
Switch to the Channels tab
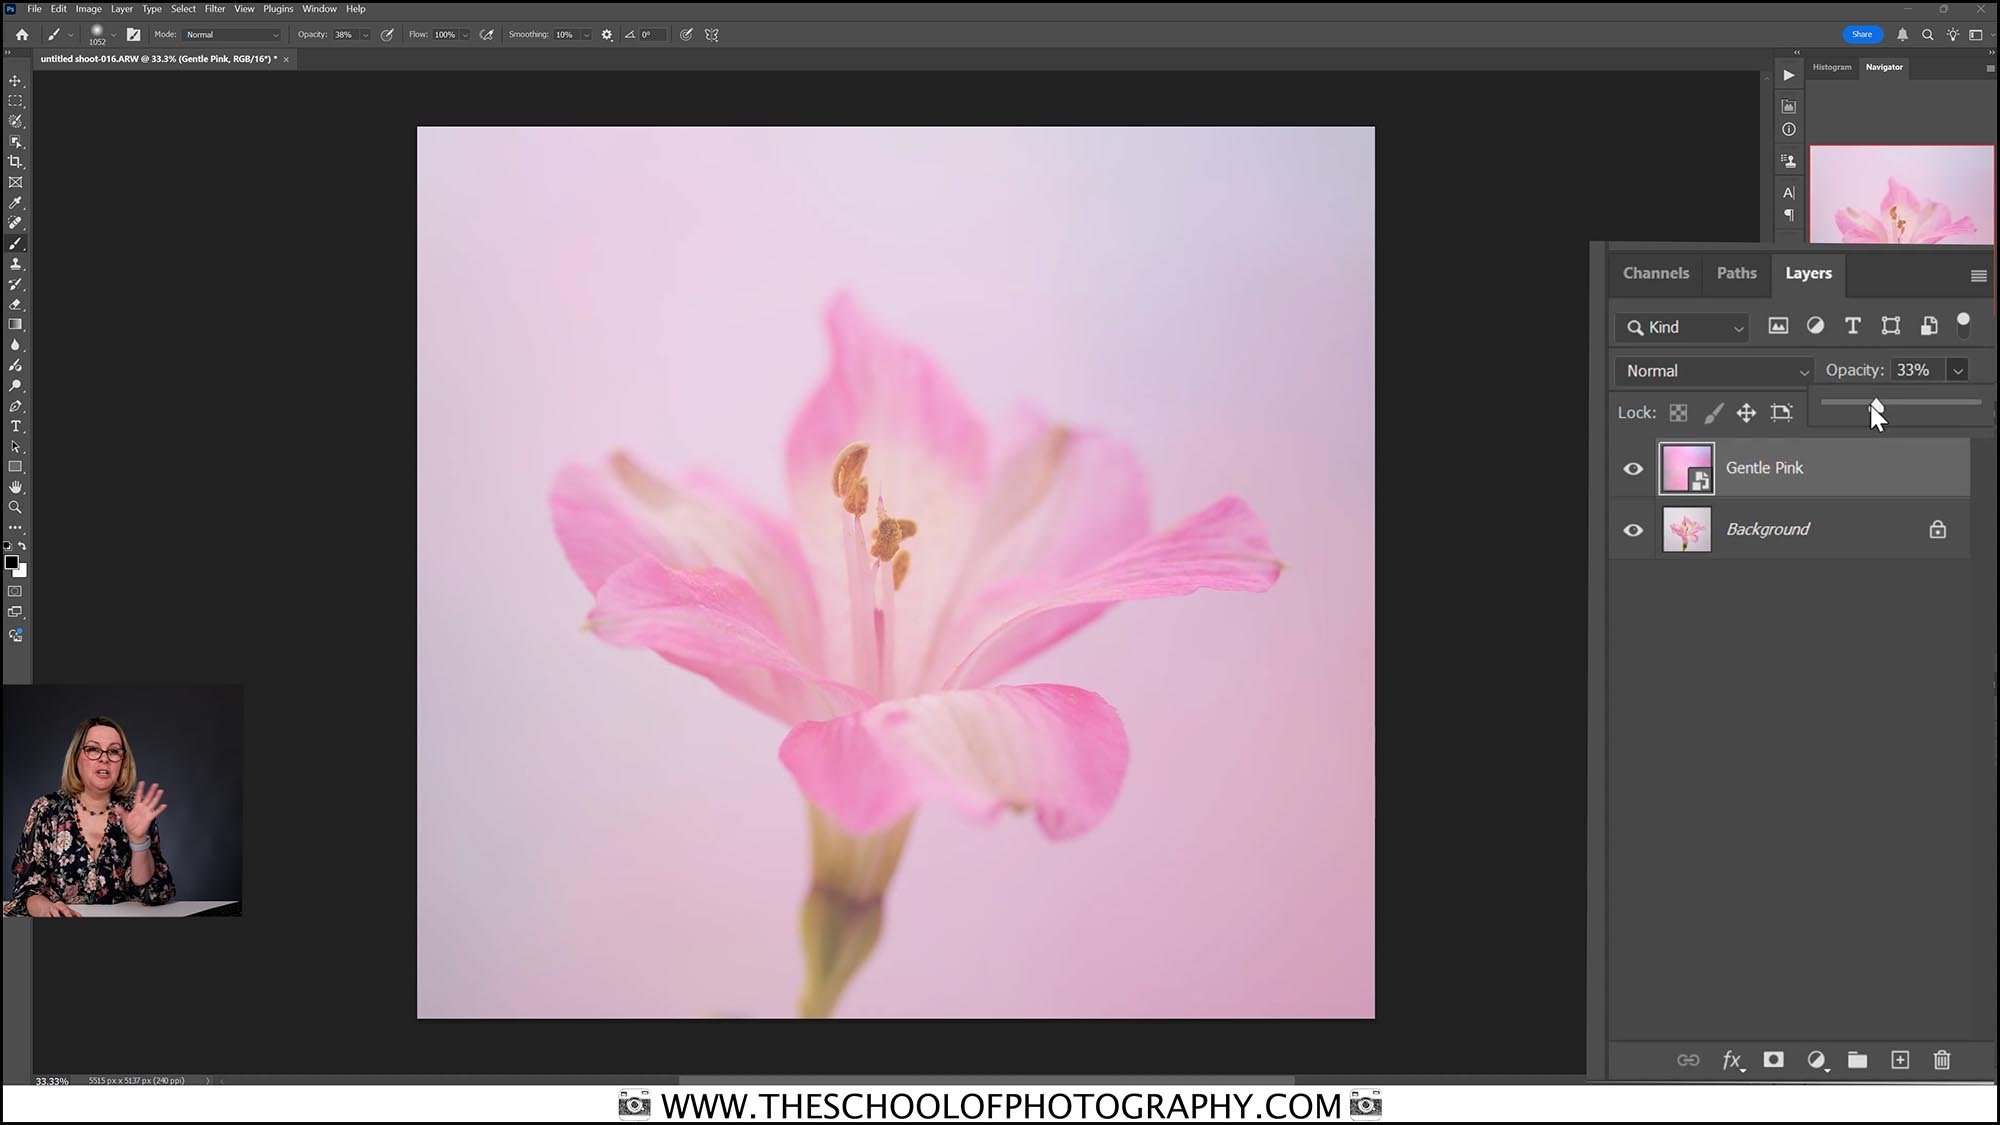pos(1655,273)
